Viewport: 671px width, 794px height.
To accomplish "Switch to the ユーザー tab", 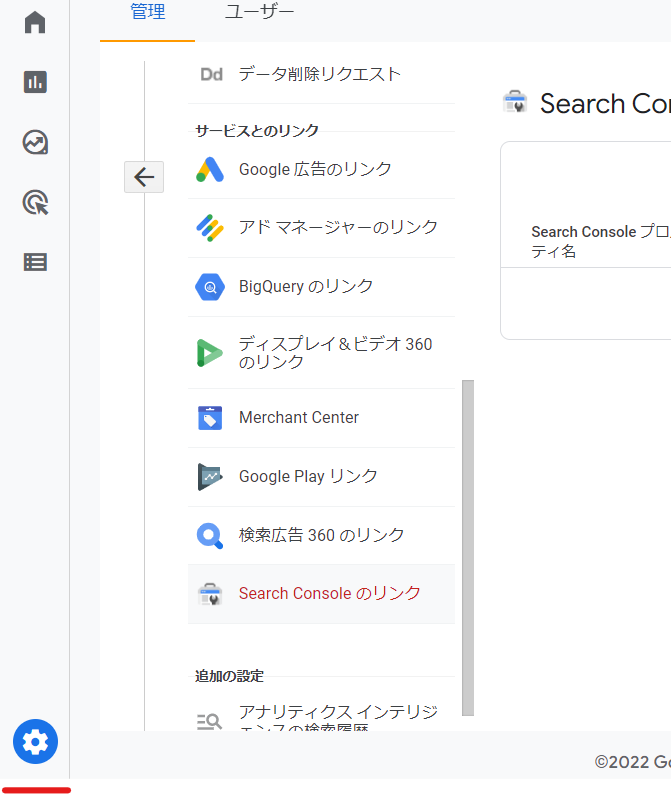I will click(x=259, y=12).
